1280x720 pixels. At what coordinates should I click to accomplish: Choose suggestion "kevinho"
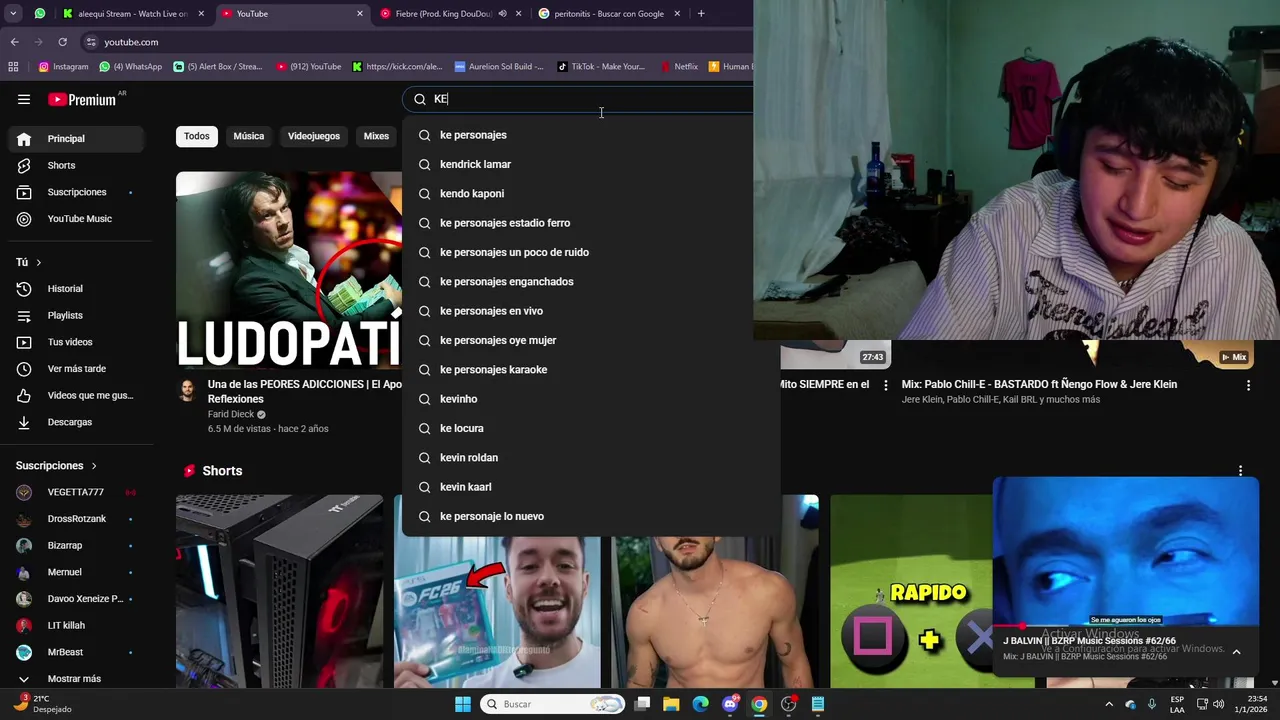pos(591,399)
